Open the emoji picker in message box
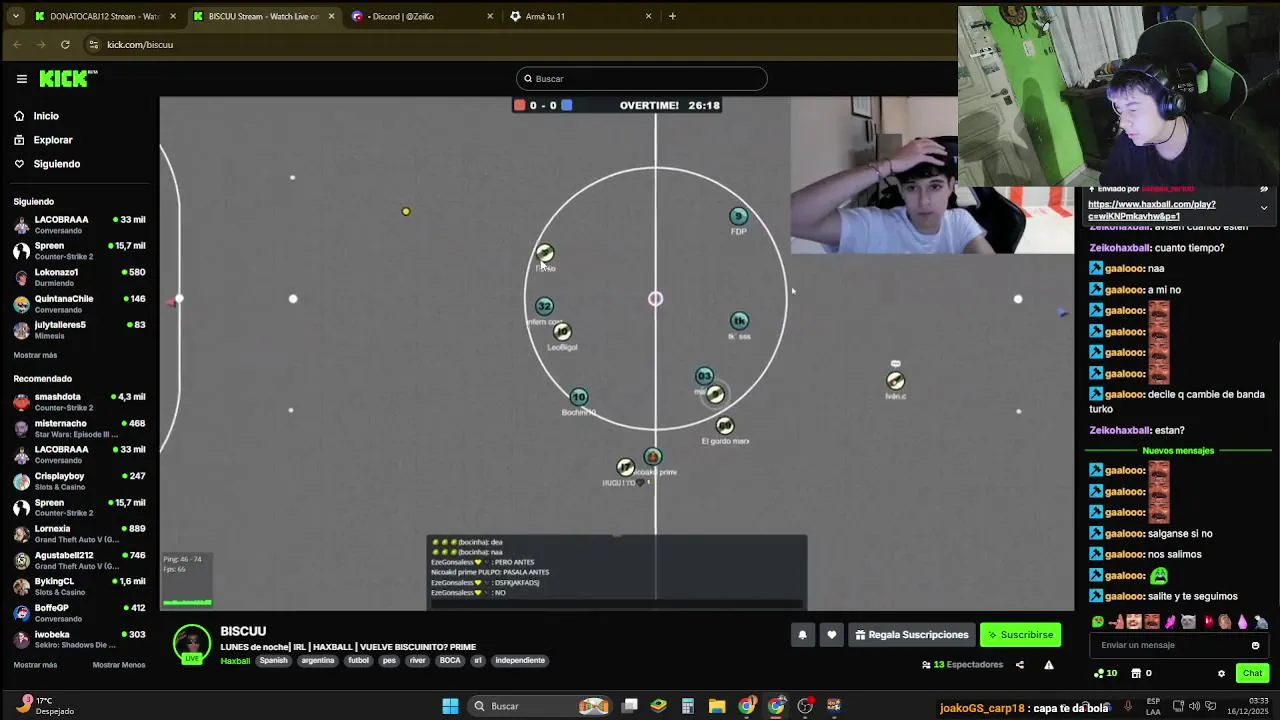This screenshot has height=720, width=1280. (x=1255, y=645)
